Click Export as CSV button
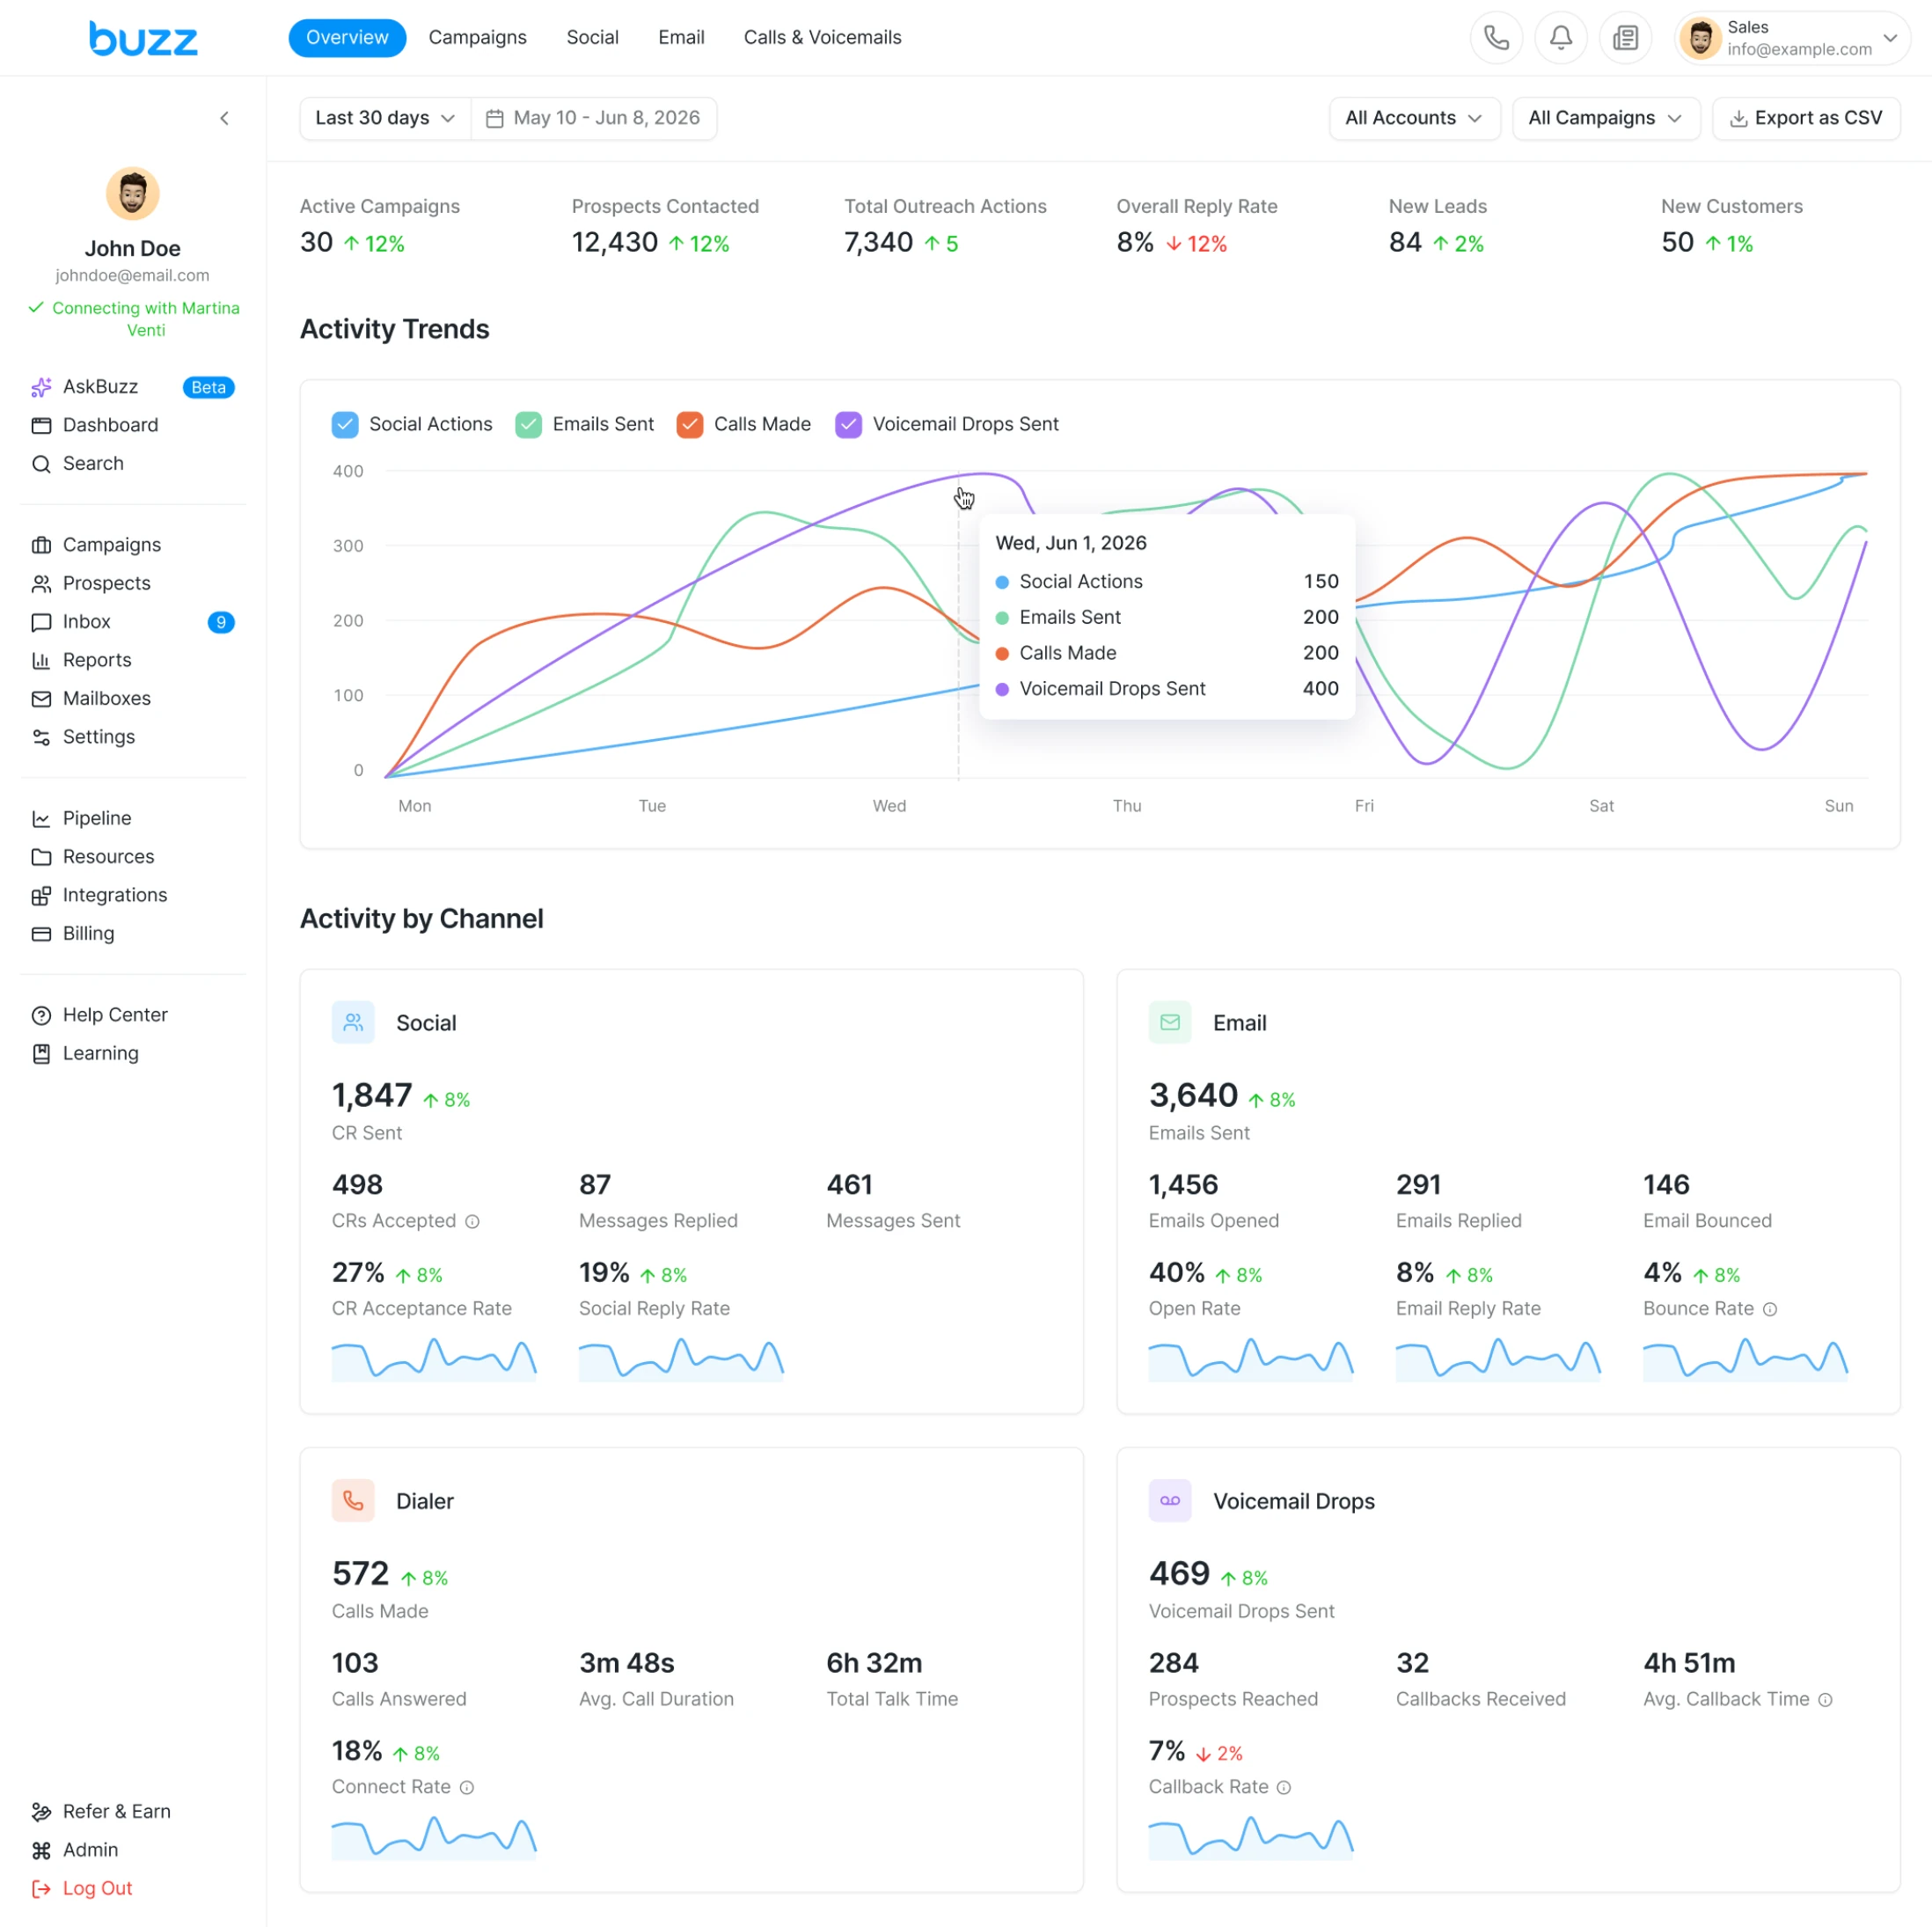 [x=1806, y=118]
